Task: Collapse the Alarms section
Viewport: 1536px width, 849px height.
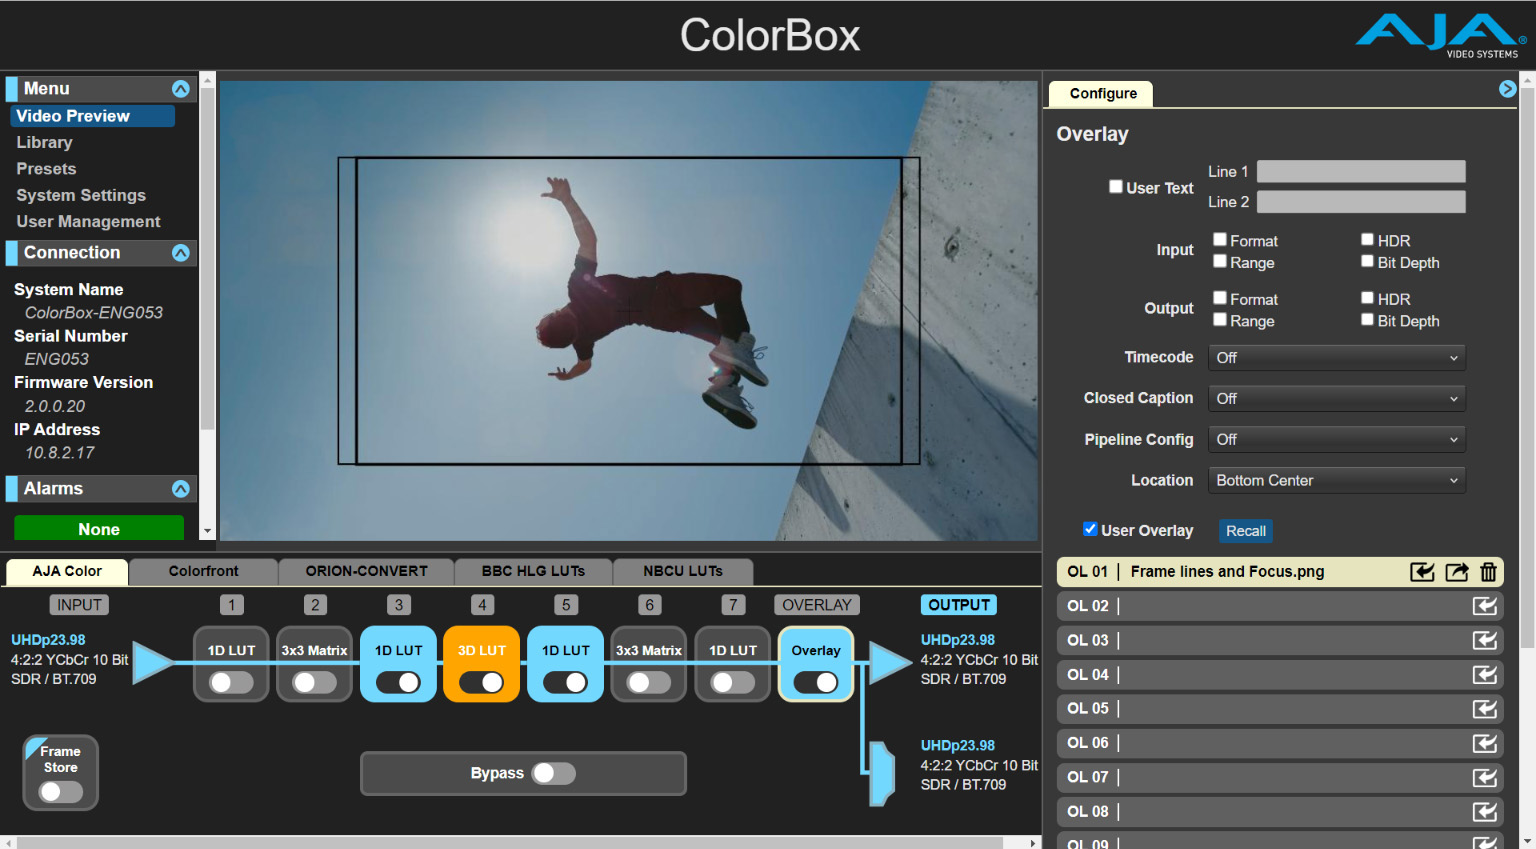Action: pos(181,488)
